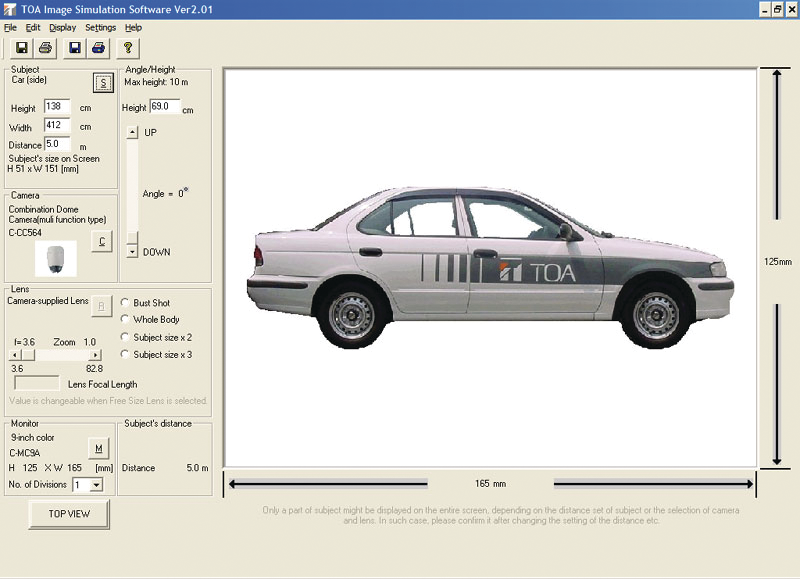Image resolution: width=800 pixels, height=579 pixels.
Task: Open the Display menu
Action: click(x=62, y=27)
